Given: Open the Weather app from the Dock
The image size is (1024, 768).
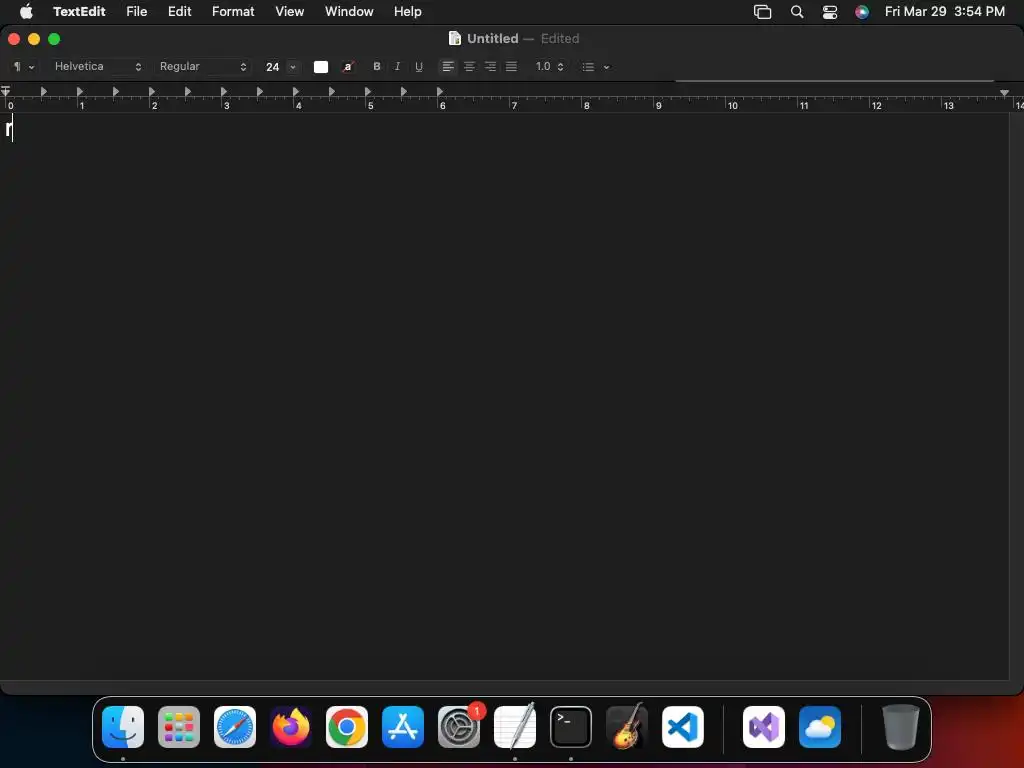Looking at the screenshot, I should pyautogui.click(x=820, y=727).
